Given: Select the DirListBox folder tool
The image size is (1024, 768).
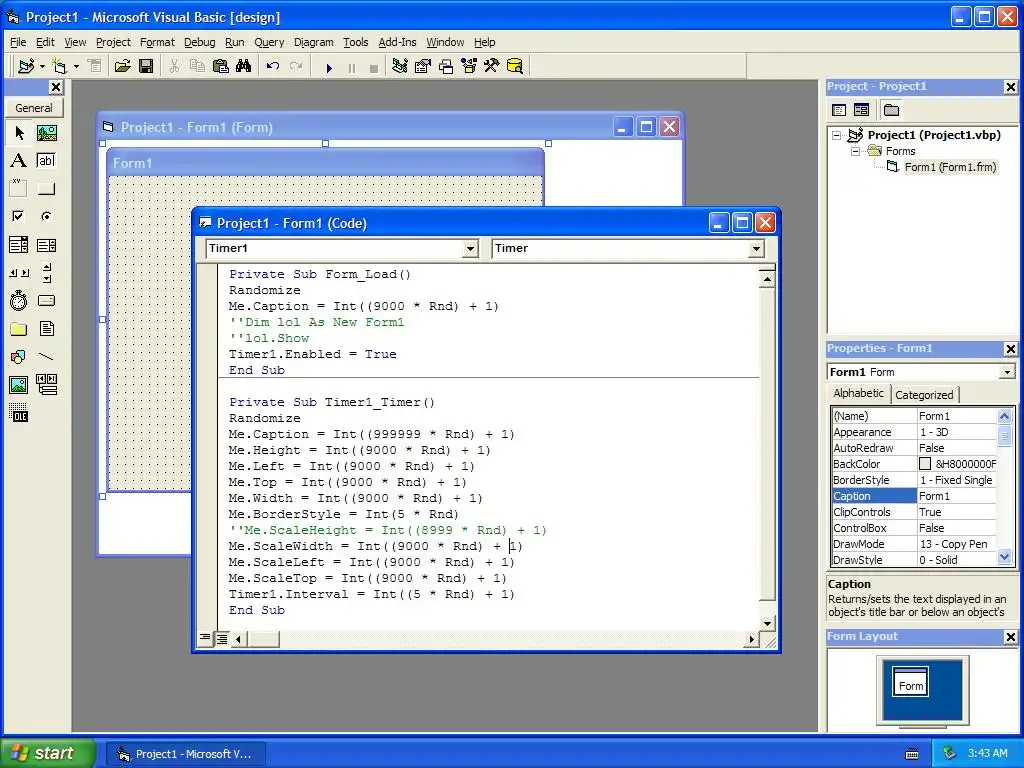Looking at the screenshot, I should (x=19, y=328).
